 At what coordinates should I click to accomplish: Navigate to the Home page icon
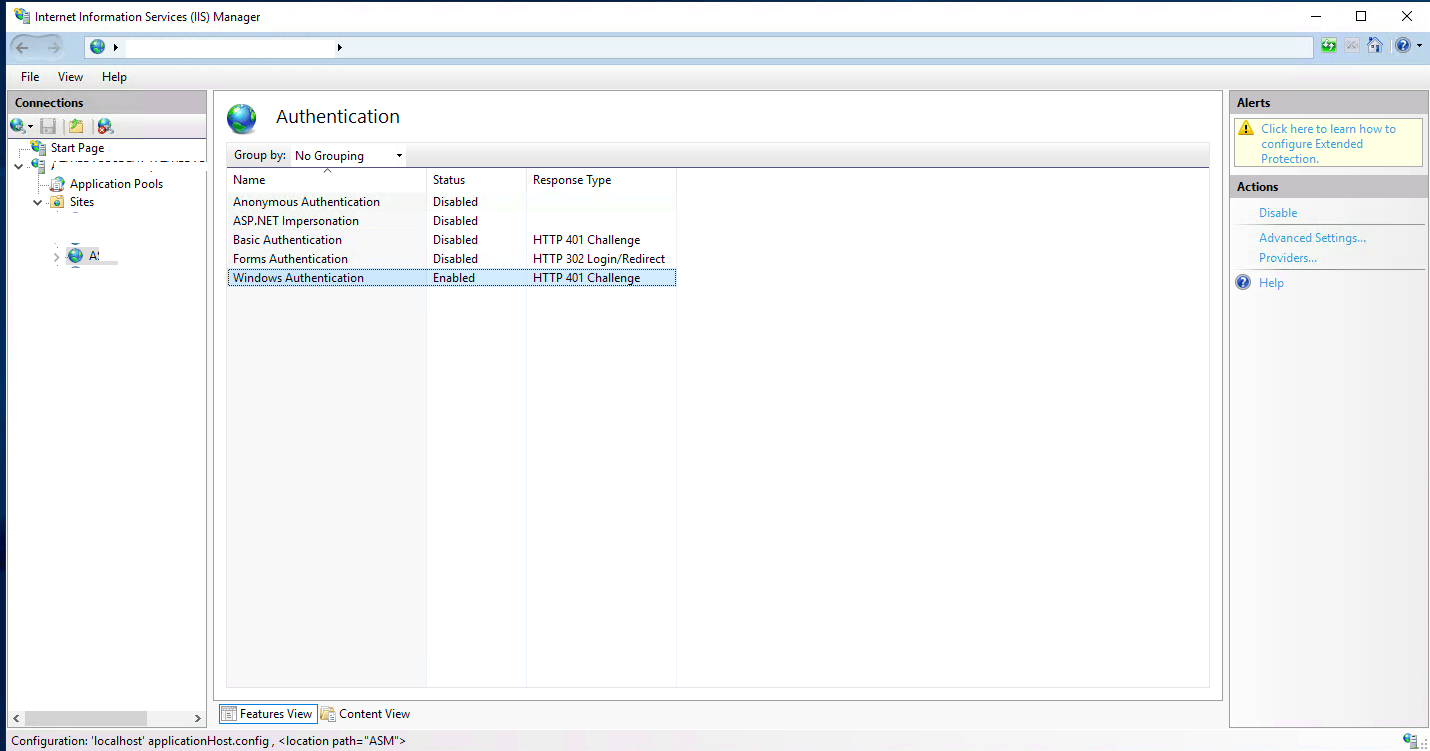click(x=1375, y=45)
